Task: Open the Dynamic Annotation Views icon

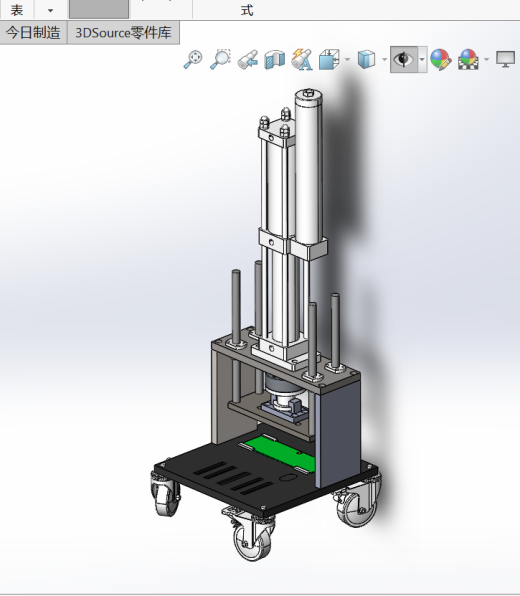Action: click(x=302, y=60)
